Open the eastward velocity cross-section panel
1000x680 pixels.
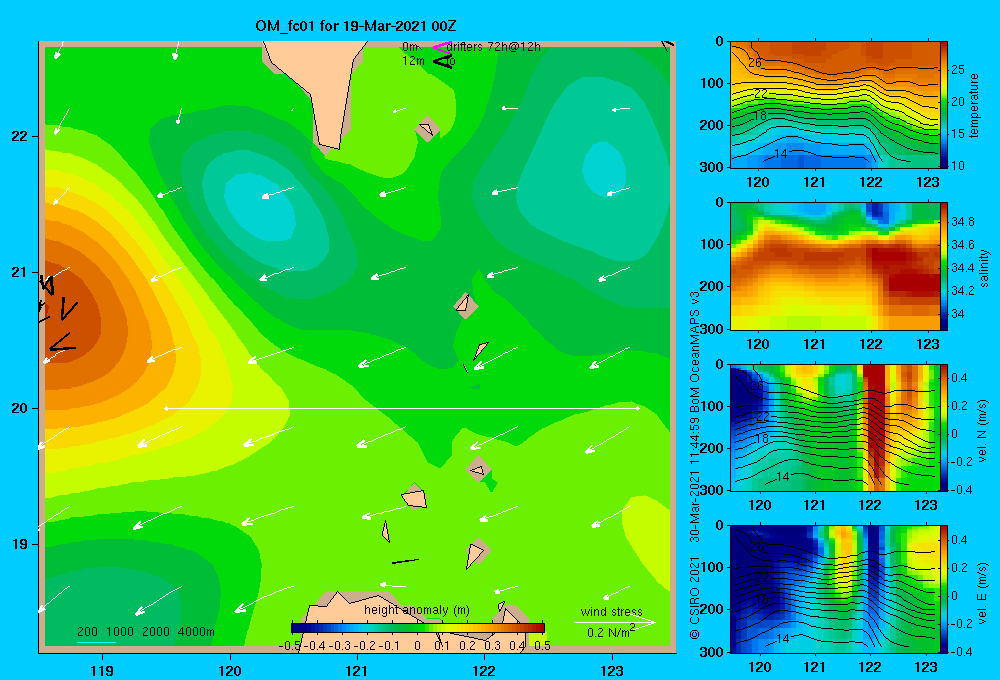click(835, 589)
